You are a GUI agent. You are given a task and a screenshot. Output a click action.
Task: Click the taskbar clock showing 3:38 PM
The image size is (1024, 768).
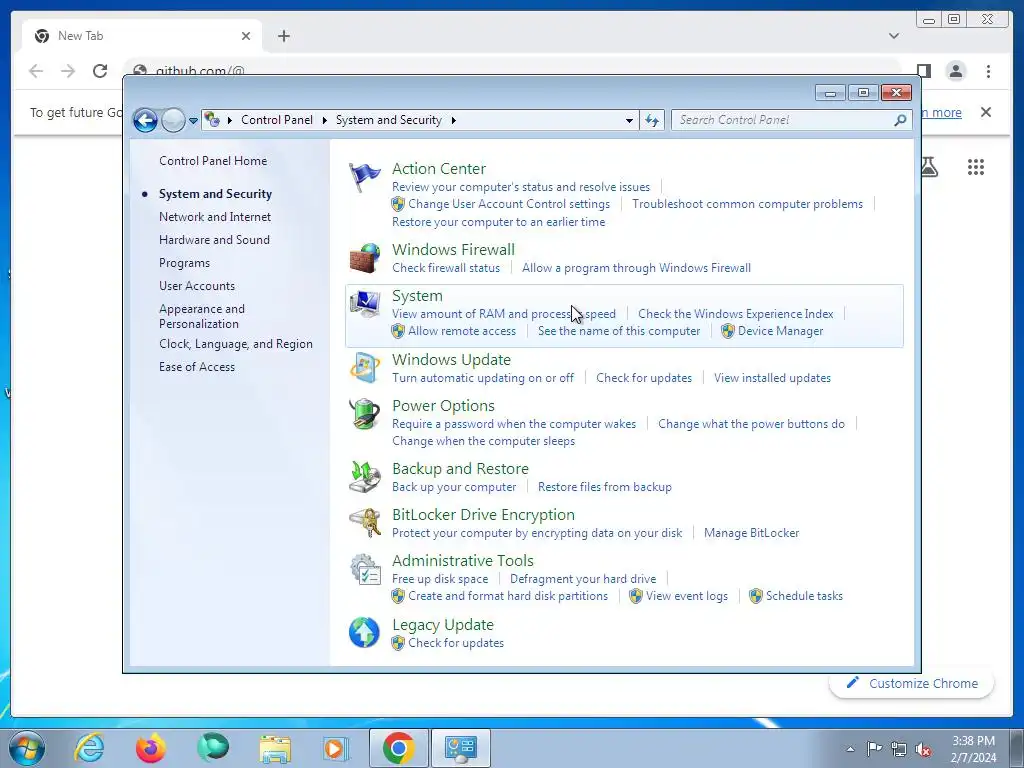(x=973, y=749)
